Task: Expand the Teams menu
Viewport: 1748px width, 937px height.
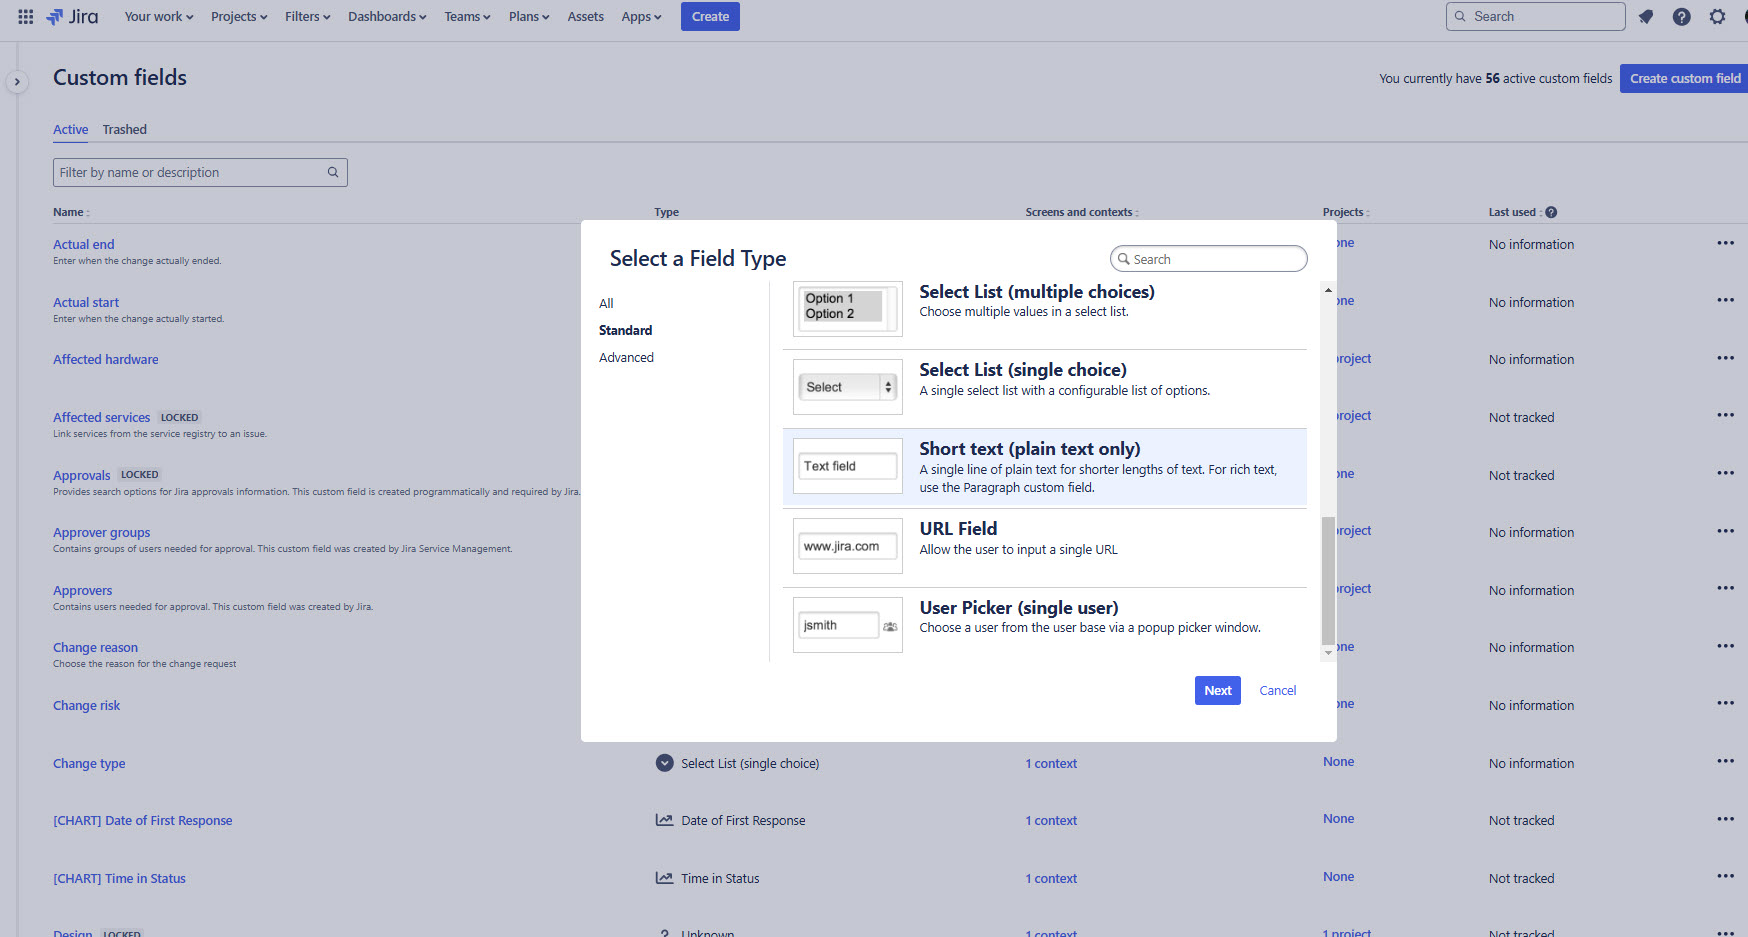Action: click(x=467, y=16)
